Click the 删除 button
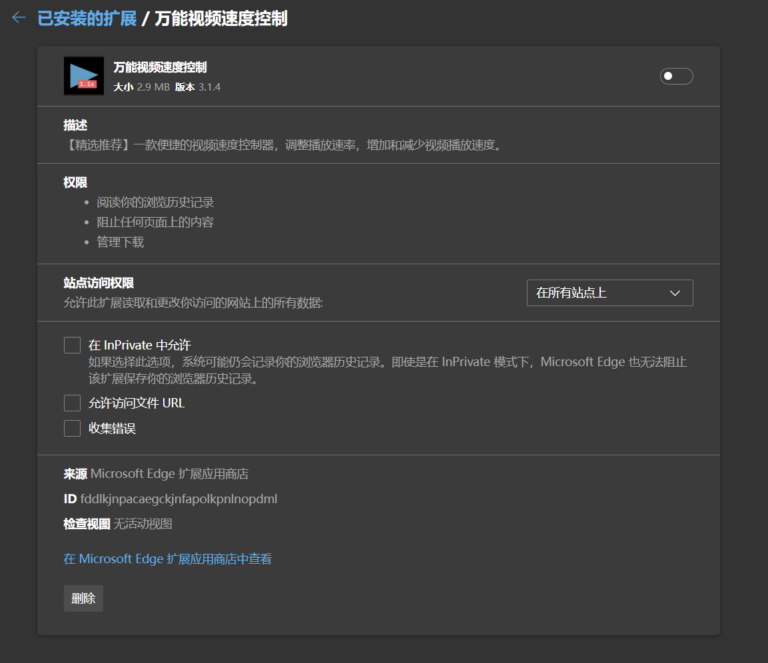 tap(83, 598)
